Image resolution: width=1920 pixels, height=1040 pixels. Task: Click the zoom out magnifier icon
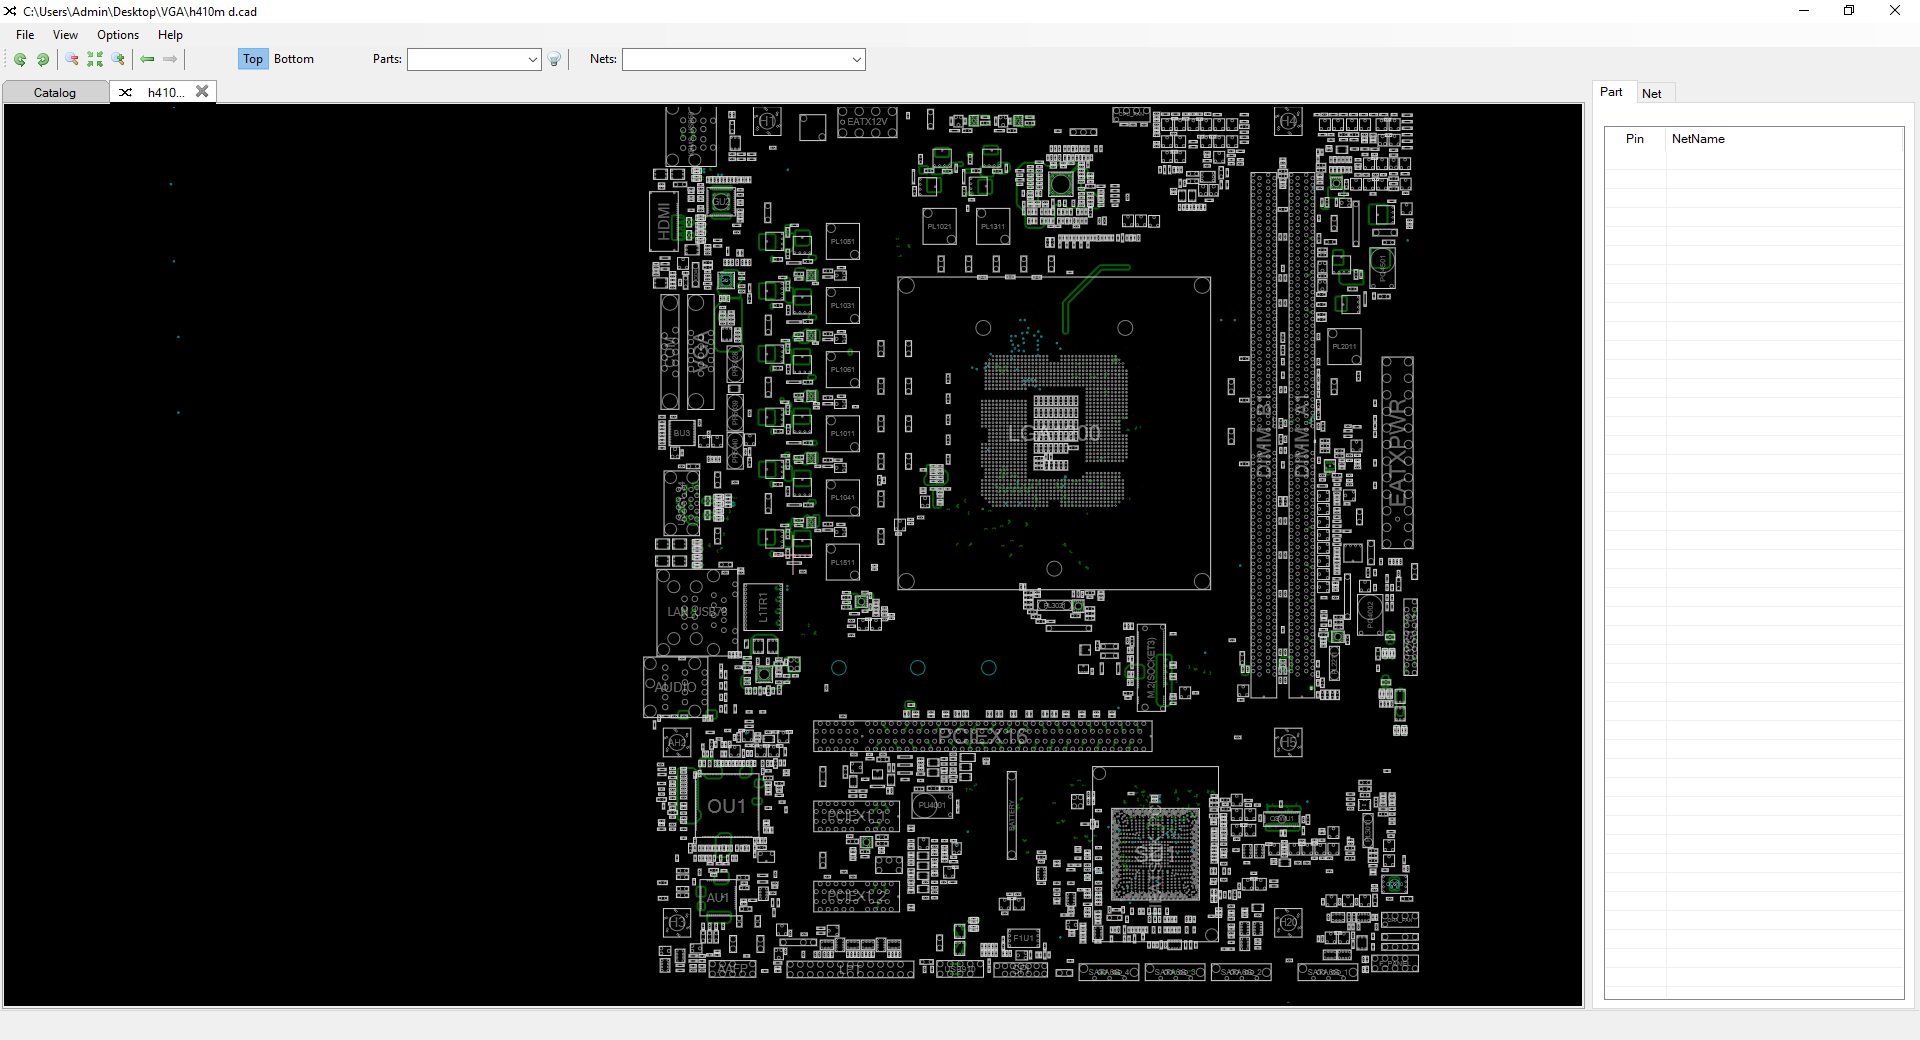pos(72,60)
